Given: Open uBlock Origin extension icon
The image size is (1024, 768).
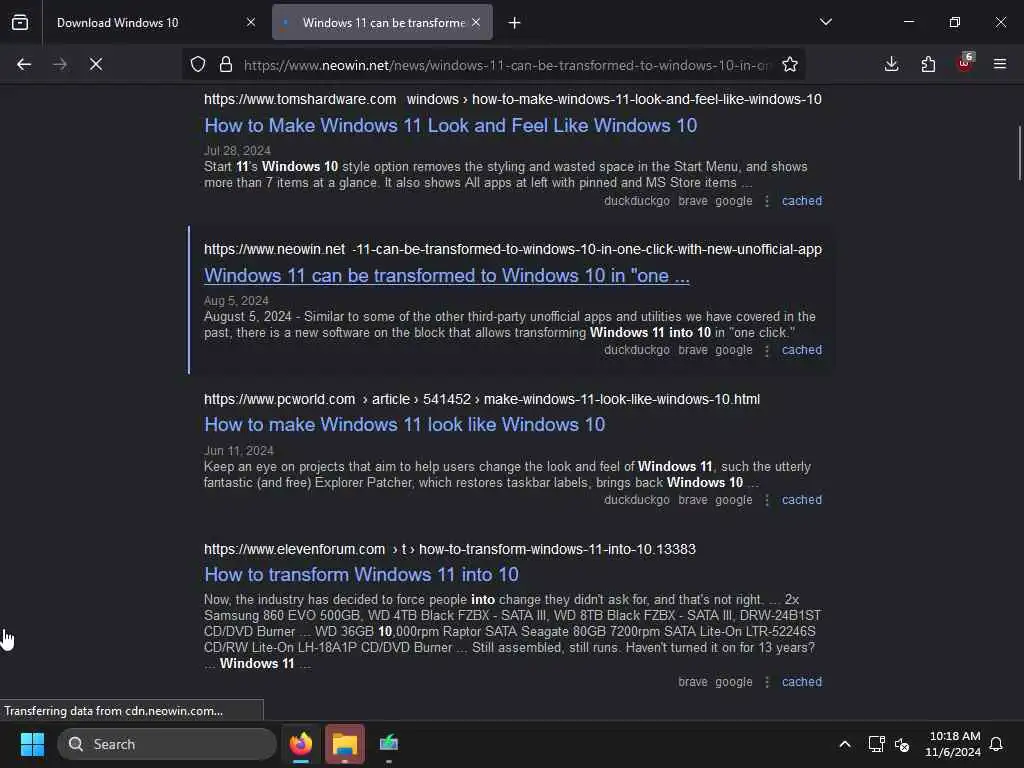Looking at the screenshot, I should click(x=965, y=63).
